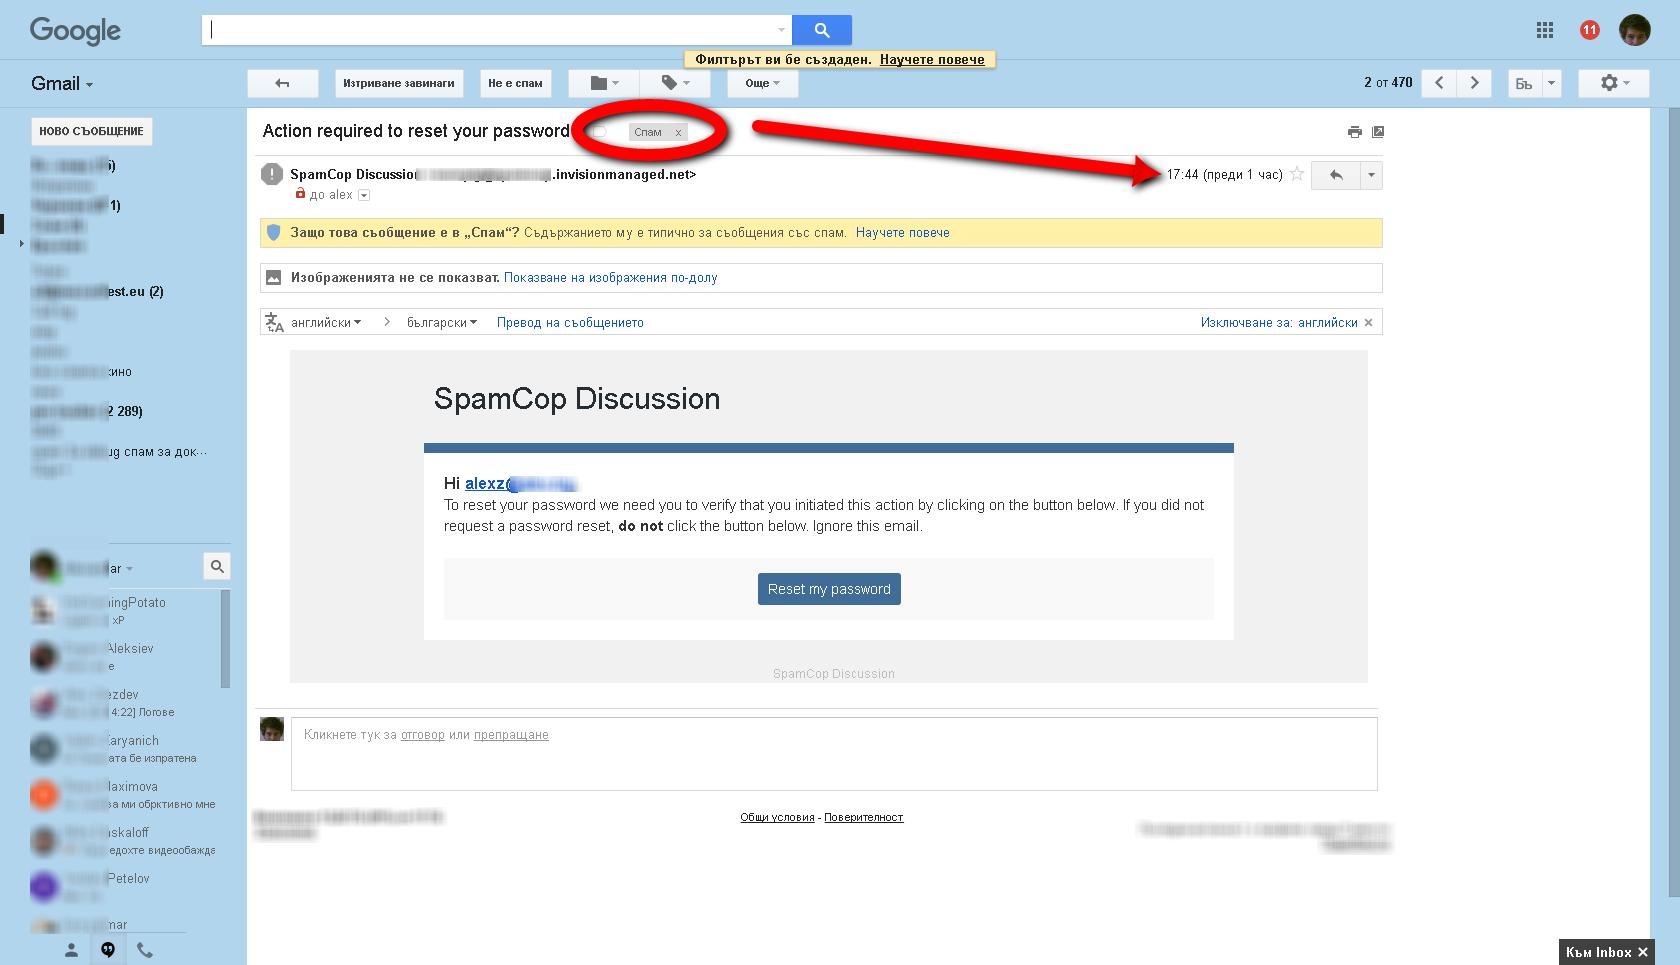Open the account profile avatar
The image size is (1680, 965).
pyautogui.click(x=1635, y=30)
